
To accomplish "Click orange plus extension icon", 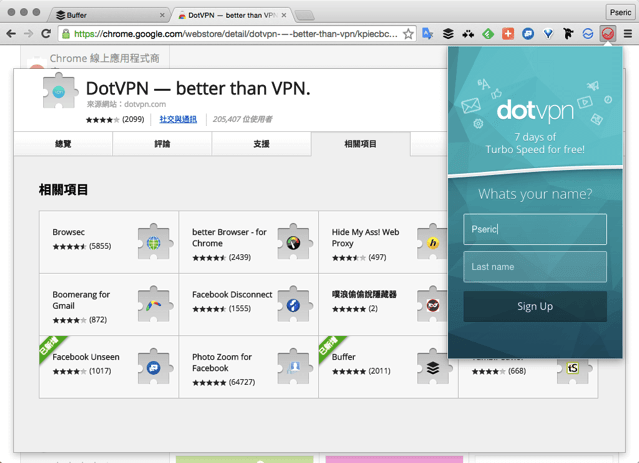I will (508, 34).
